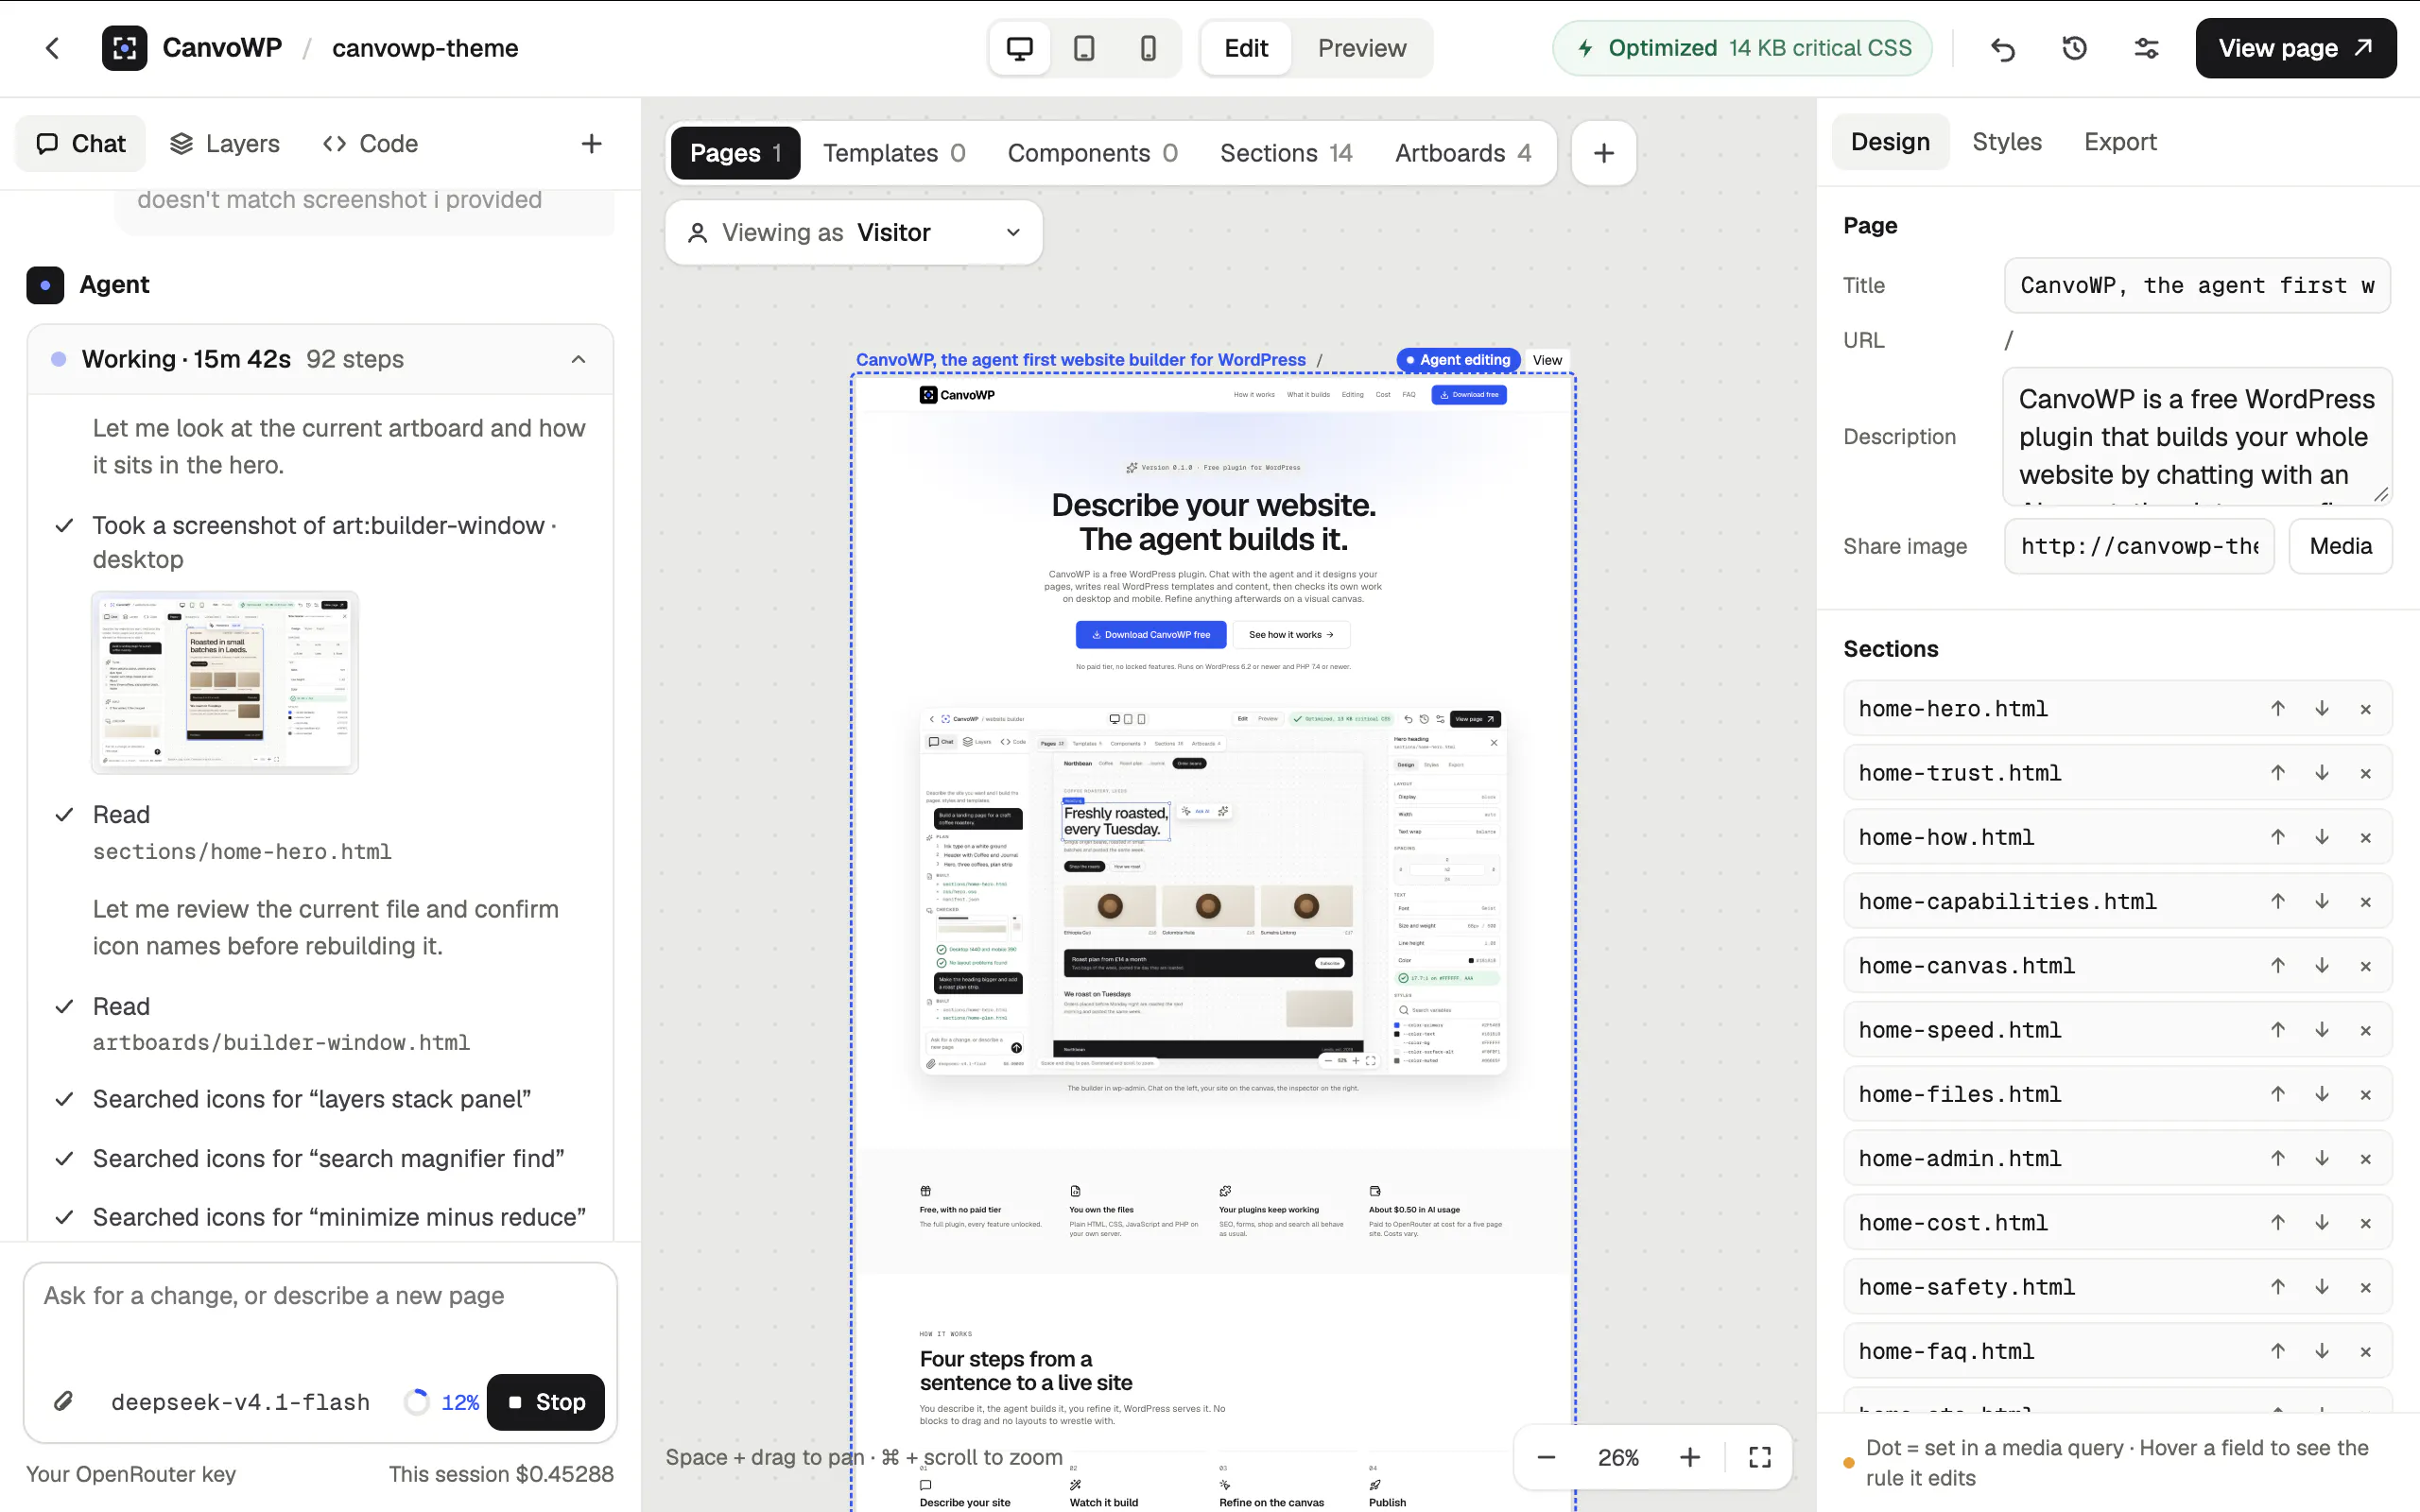2420x1512 pixels.
Task: Open the Export tab in right panel
Action: click(2120, 142)
